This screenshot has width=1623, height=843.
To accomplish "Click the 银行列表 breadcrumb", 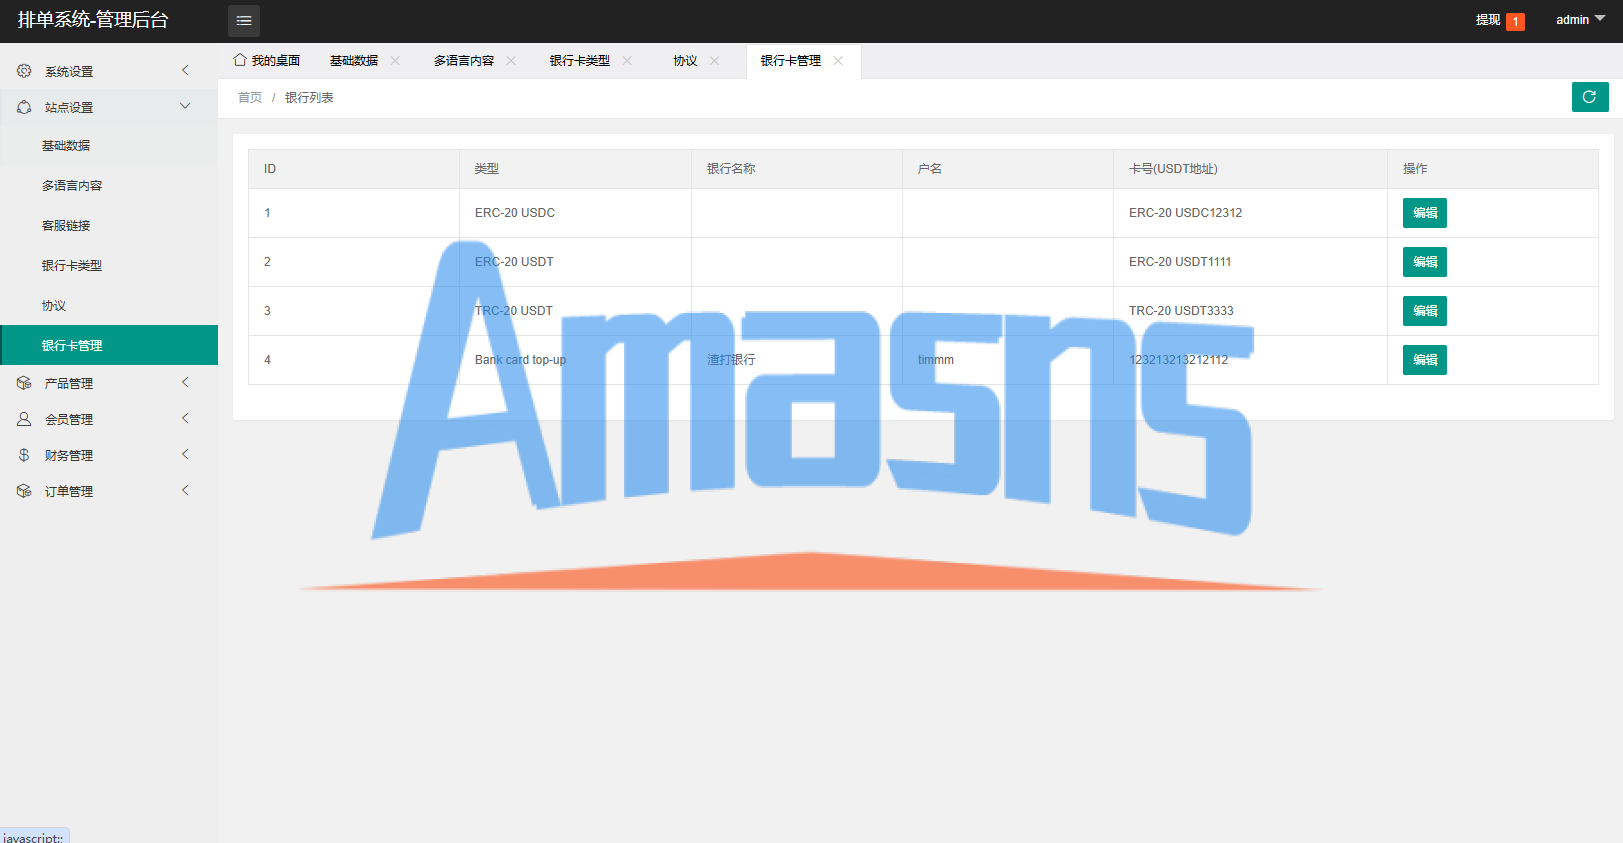I will click(x=309, y=98).
